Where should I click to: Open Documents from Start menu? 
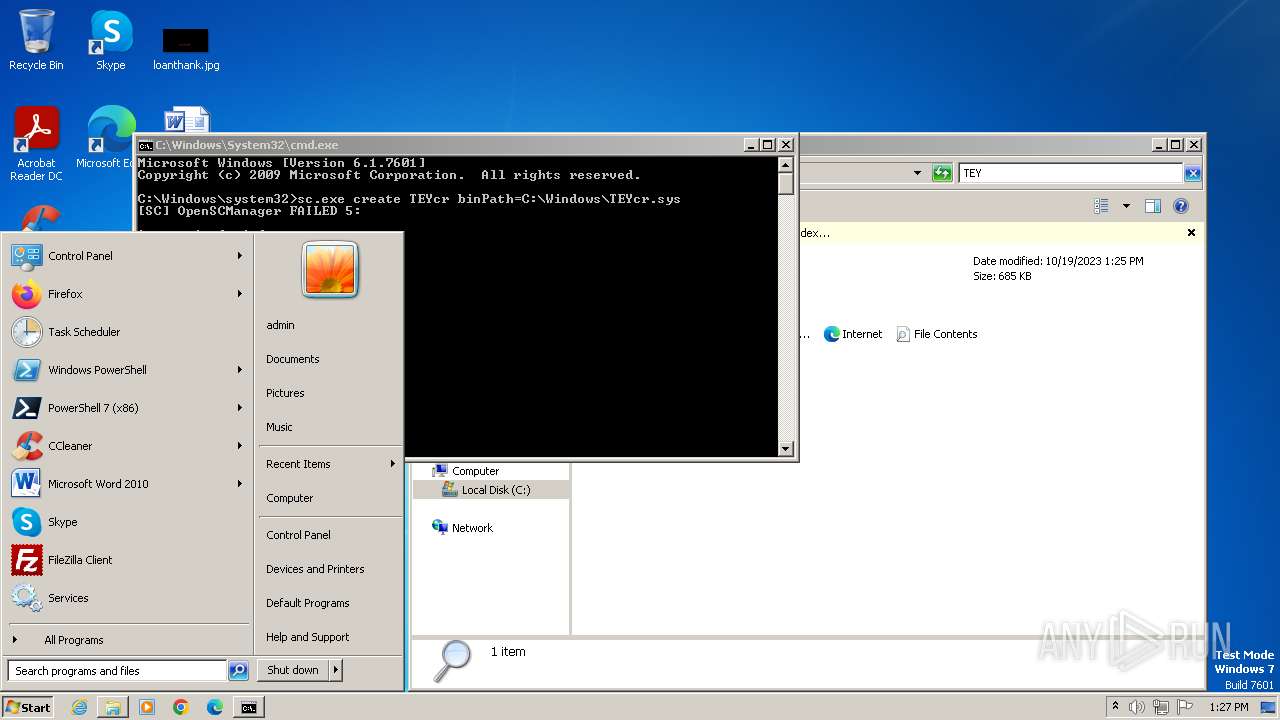coord(292,359)
